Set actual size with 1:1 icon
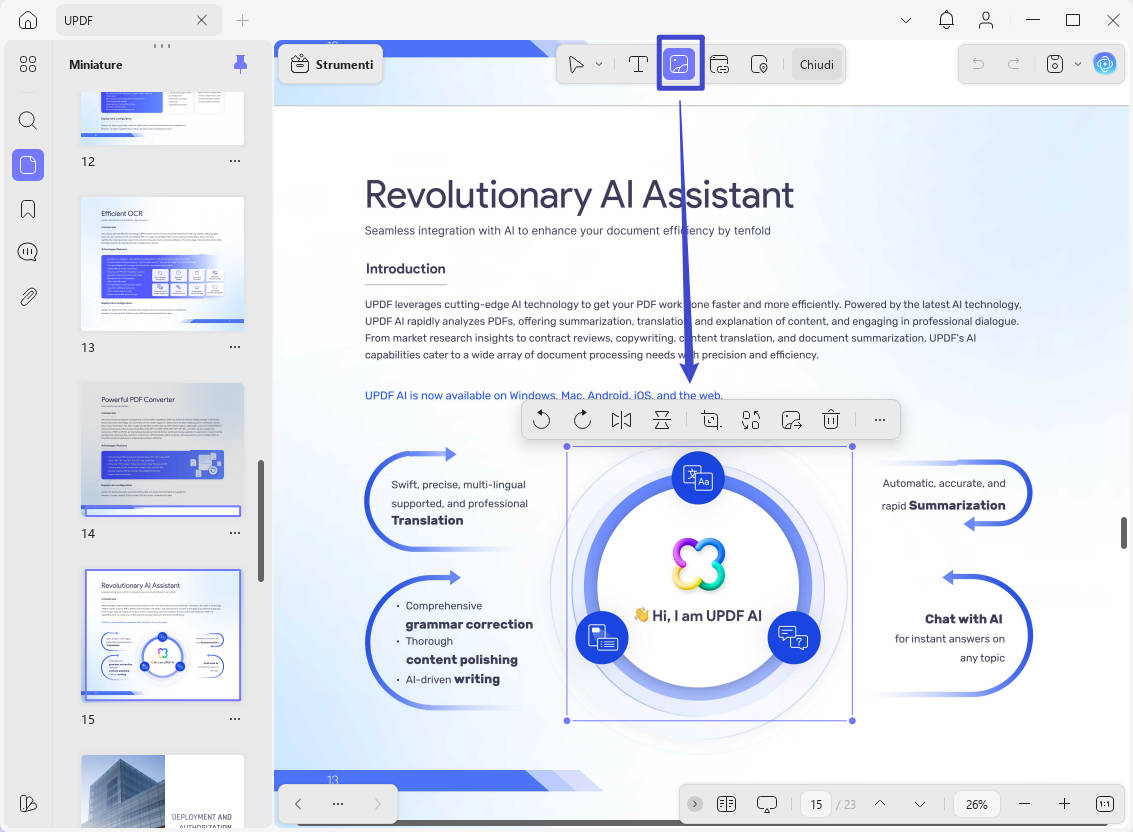The width and height of the screenshot is (1133, 832). tap(1104, 804)
